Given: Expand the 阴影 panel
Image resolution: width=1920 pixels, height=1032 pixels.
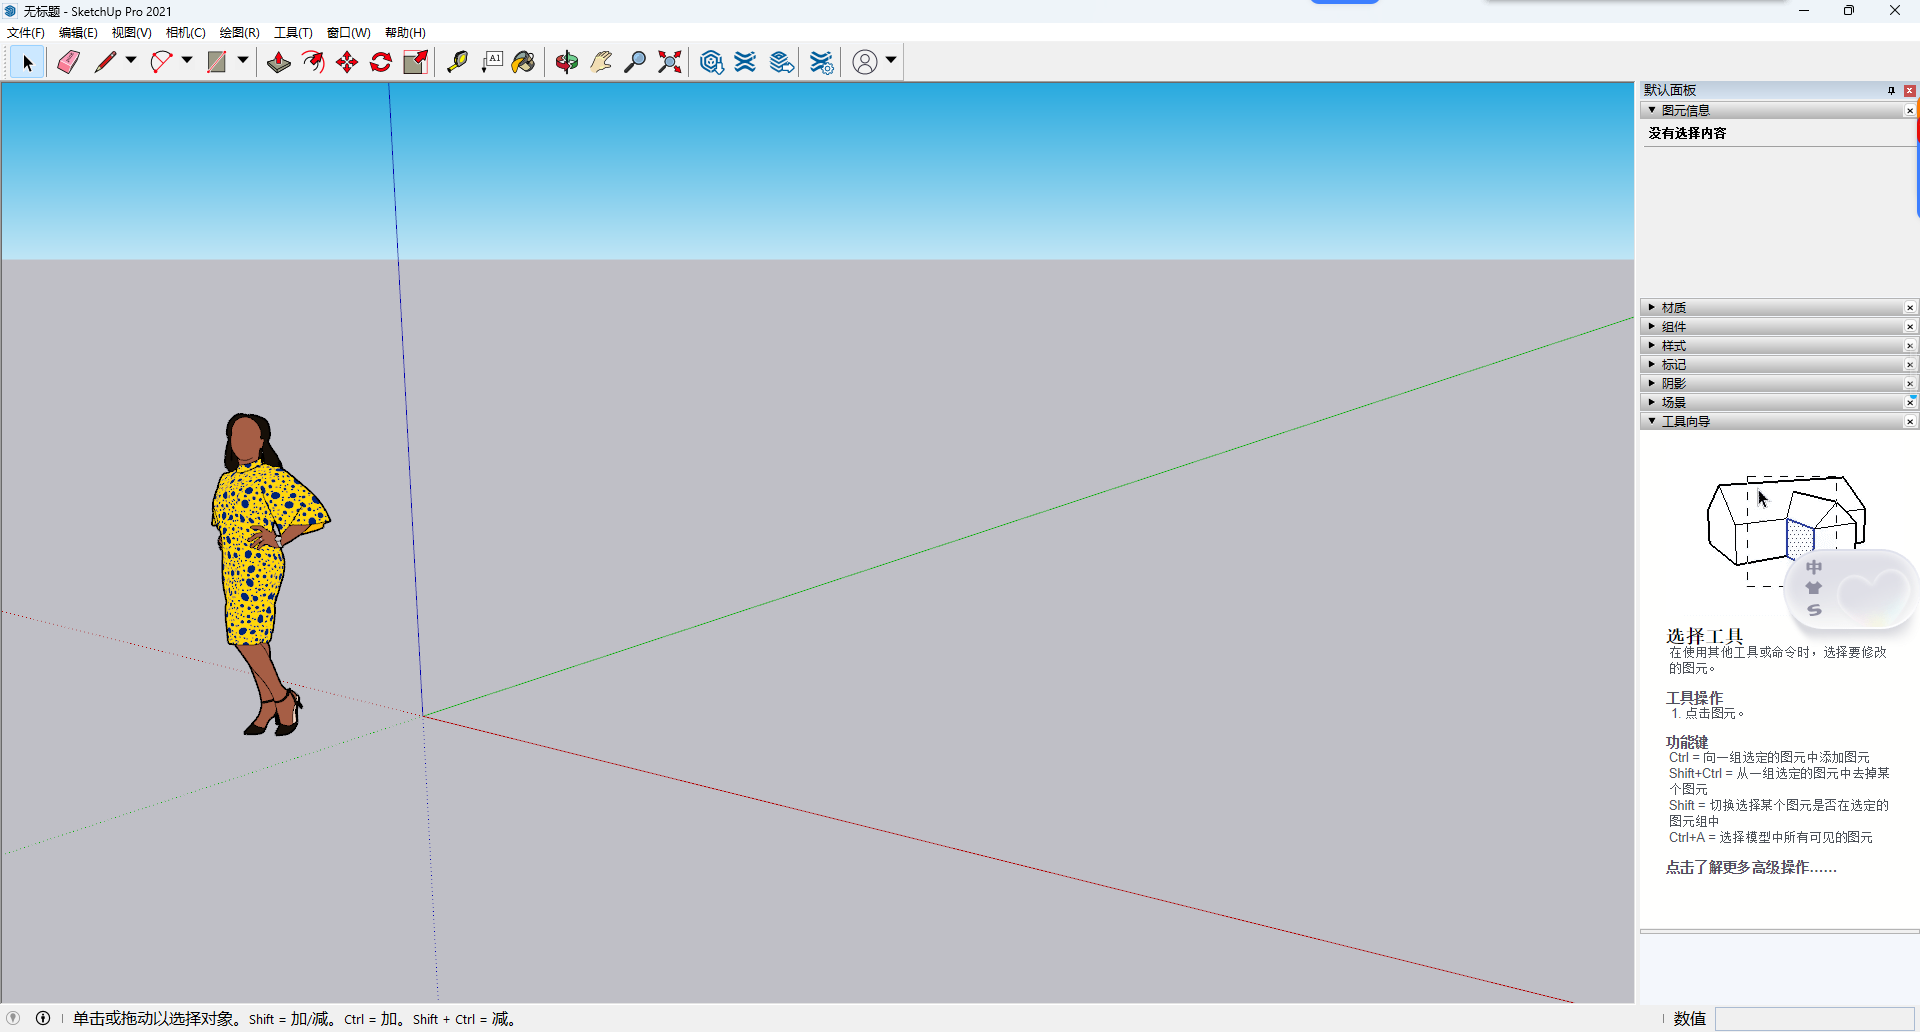Looking at the screenshot, I should [x=1652, y=383].
